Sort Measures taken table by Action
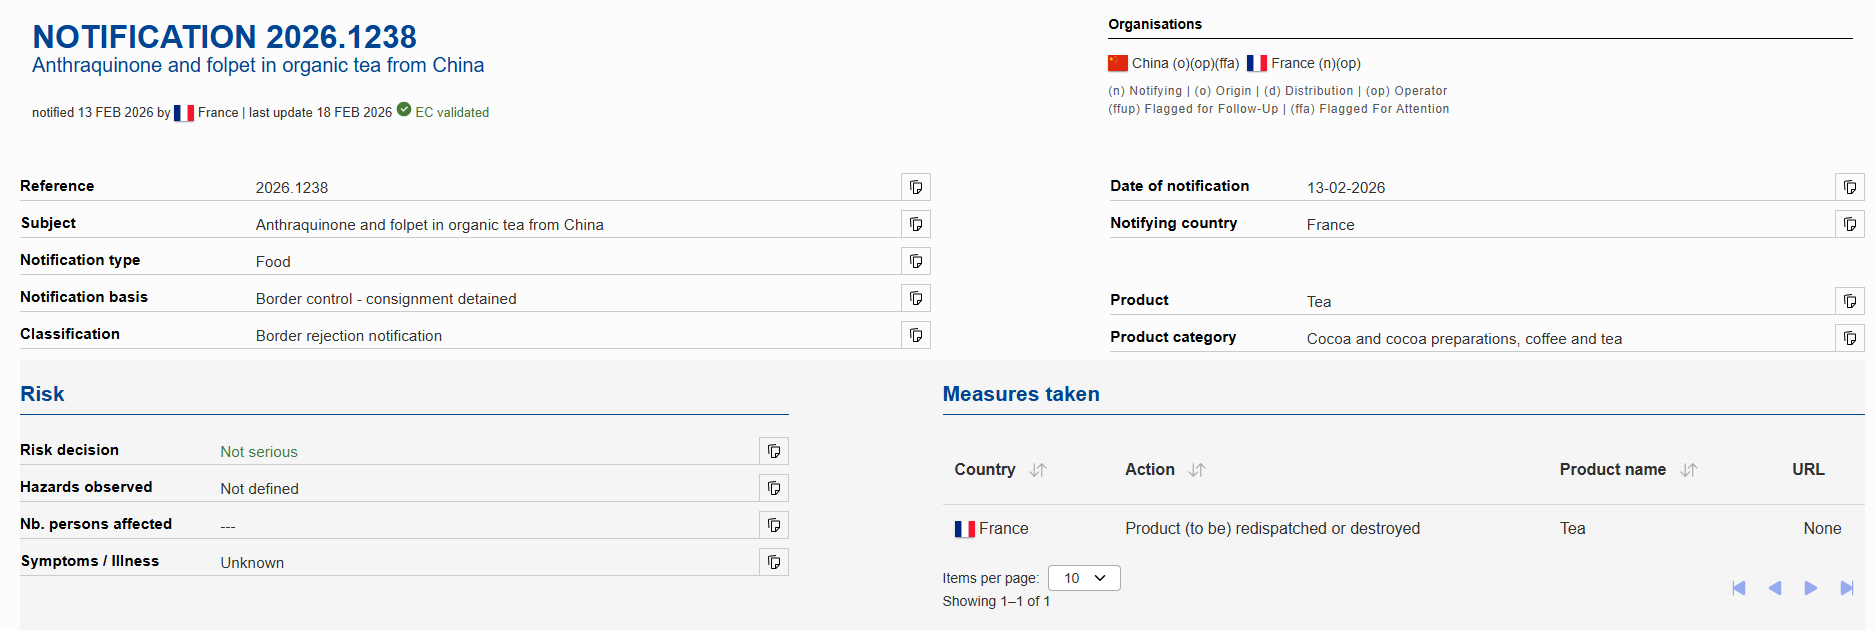Screen dimensions: 1875x630 1197,470
